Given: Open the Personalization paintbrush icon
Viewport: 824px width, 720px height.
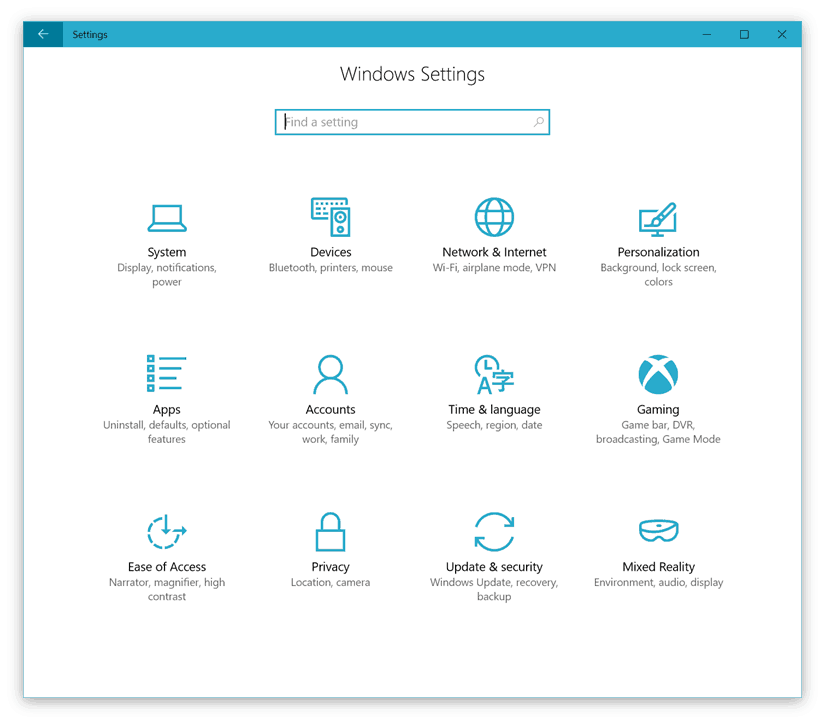Looking at the screenshot, I should [658, 219].
